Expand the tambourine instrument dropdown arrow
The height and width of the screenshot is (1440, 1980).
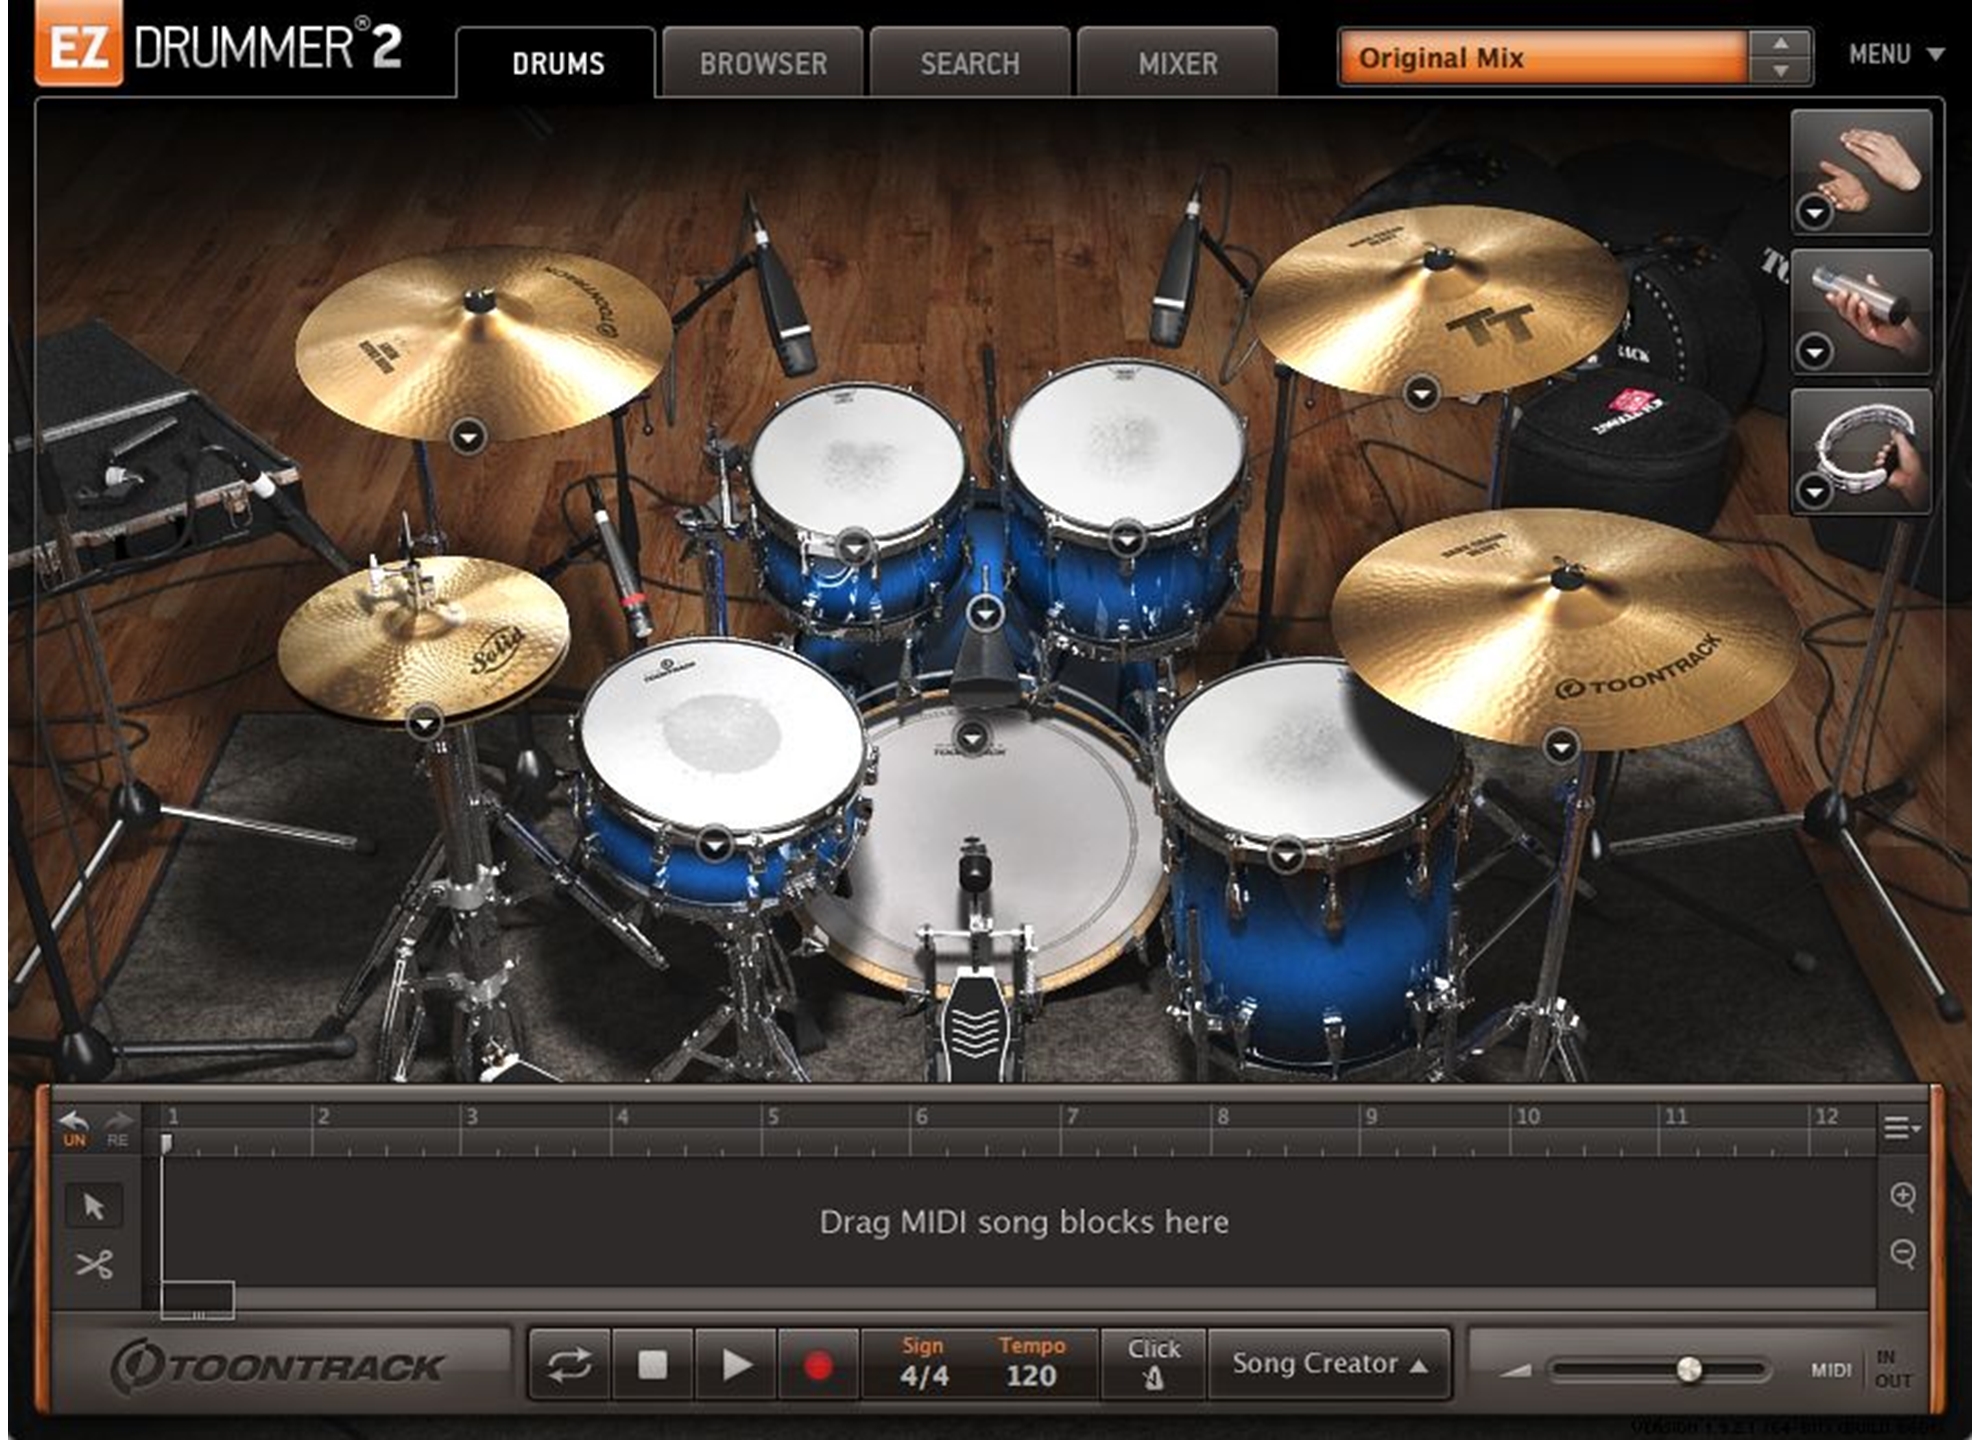coord(1815,491)
